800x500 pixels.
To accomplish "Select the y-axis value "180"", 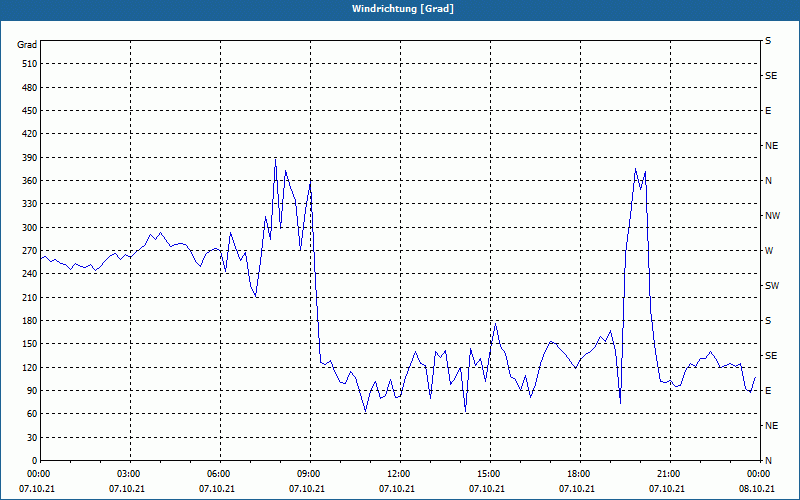I will (x=30, y=321).
